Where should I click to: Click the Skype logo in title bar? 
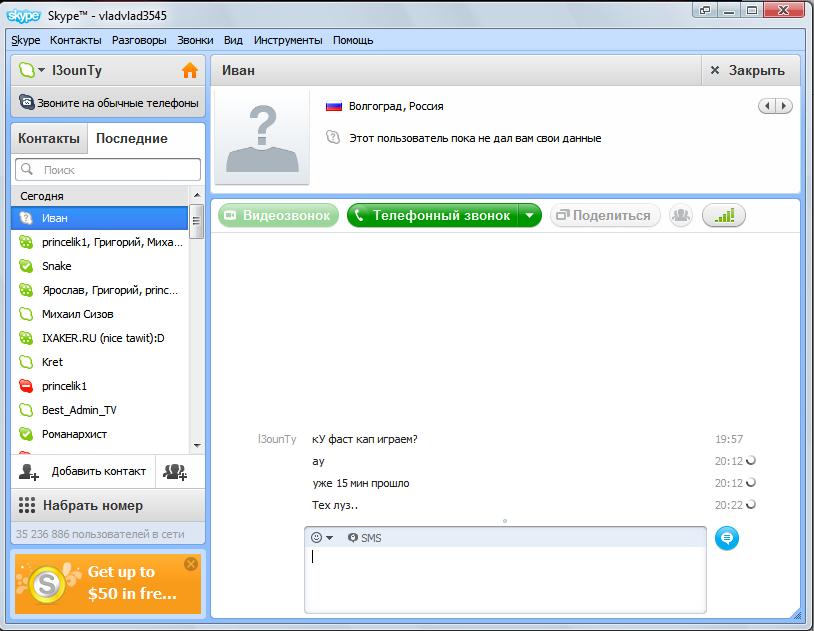pyautogui.click(x=23, y=16)
